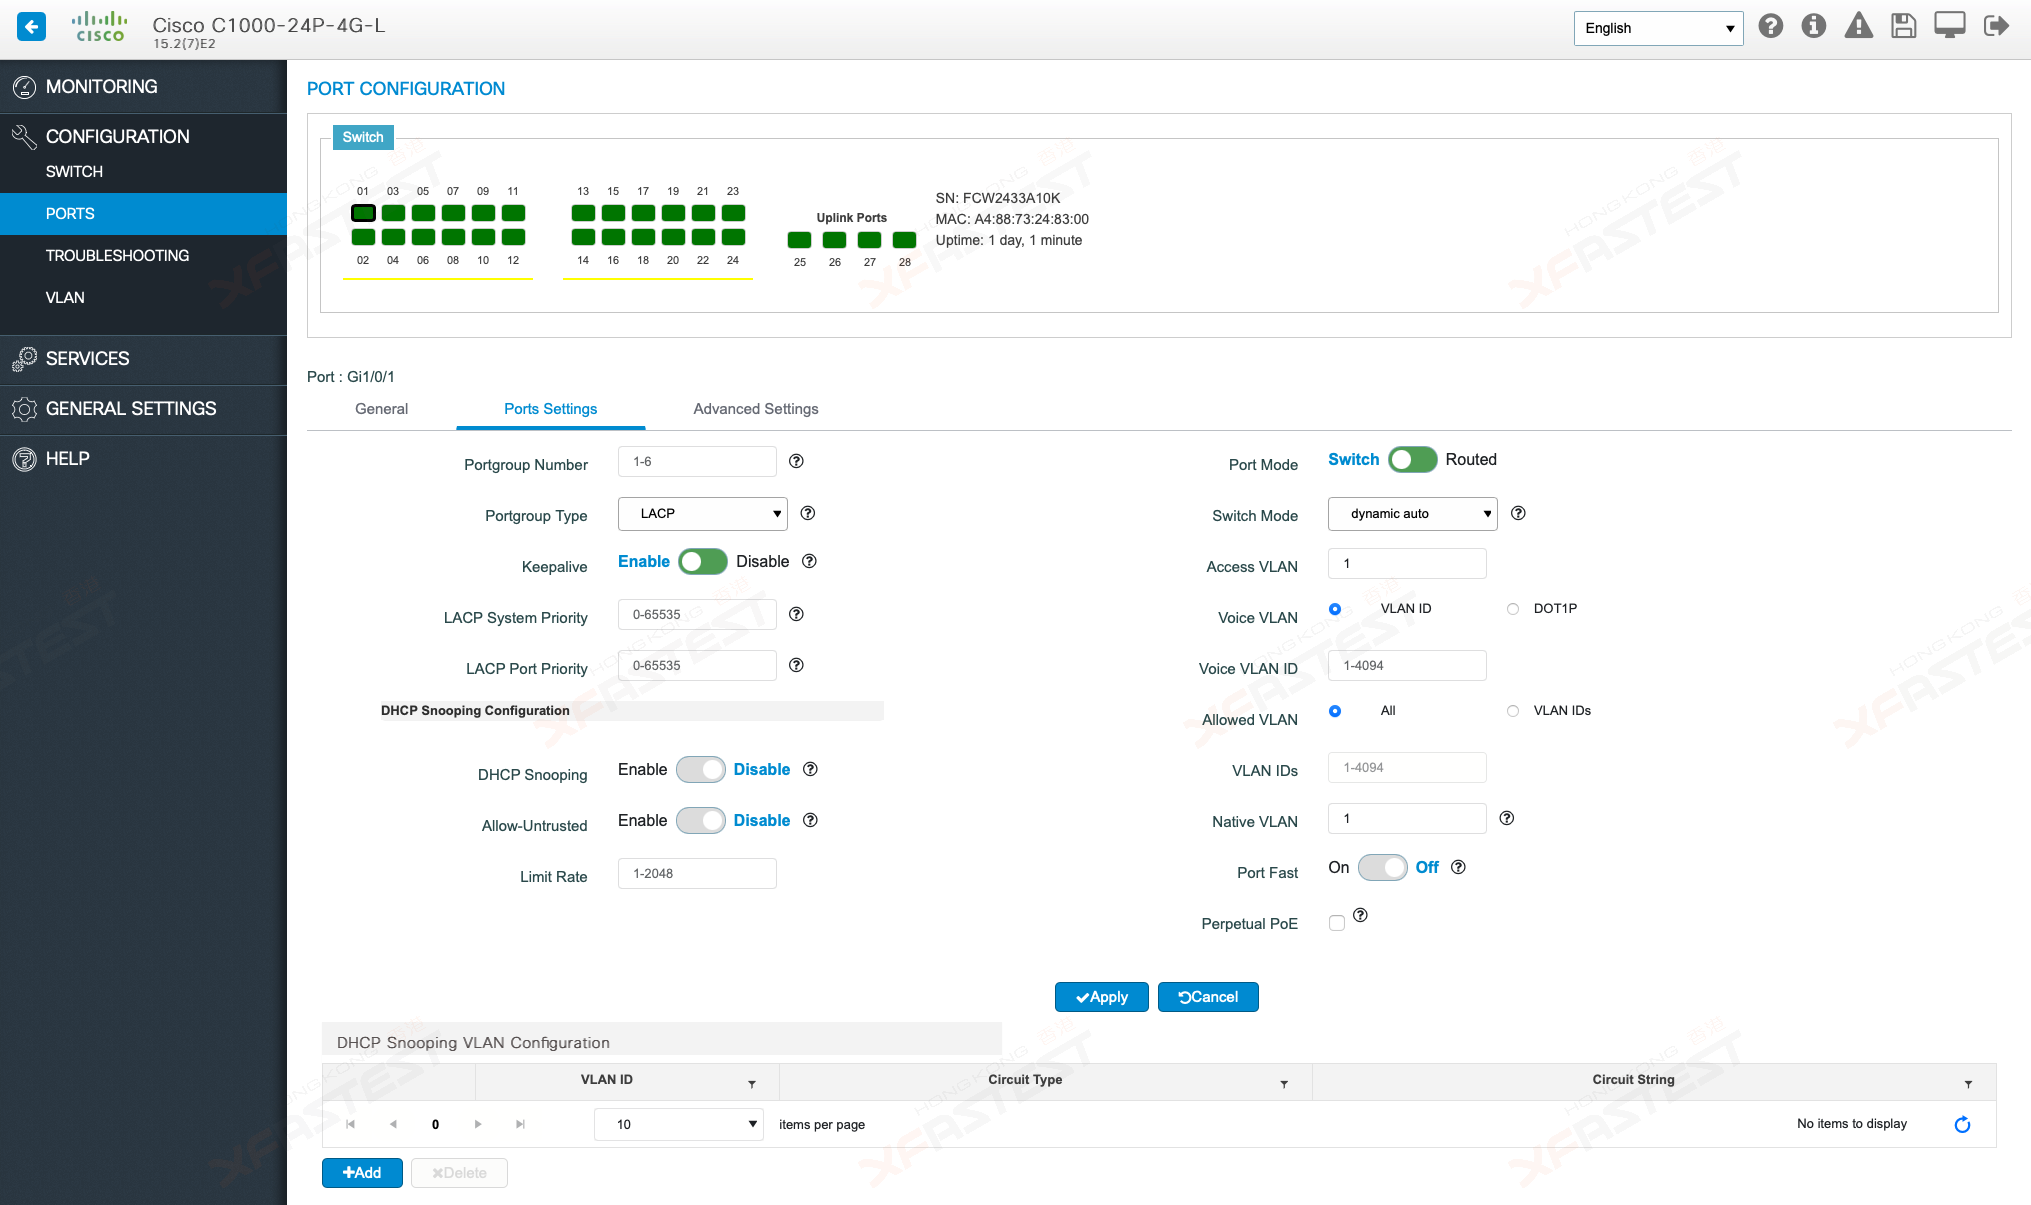
Task: Toggle the DHCP Snooping switch
Action: pyautogui.click(x=700, y=769)
